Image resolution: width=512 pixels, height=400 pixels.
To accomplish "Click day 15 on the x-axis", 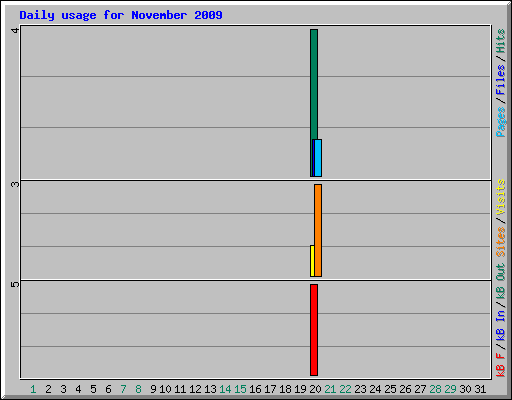I will pos(240,389).
